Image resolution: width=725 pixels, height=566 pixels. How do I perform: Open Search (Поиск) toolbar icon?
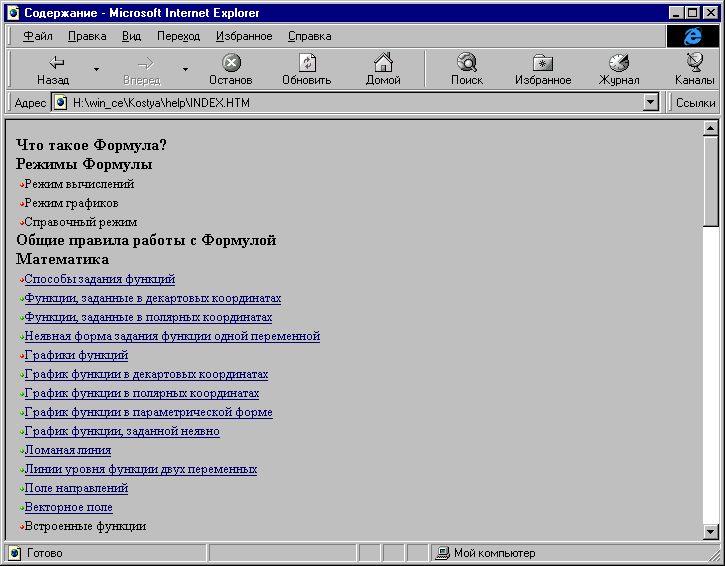(x=466, y=64)
